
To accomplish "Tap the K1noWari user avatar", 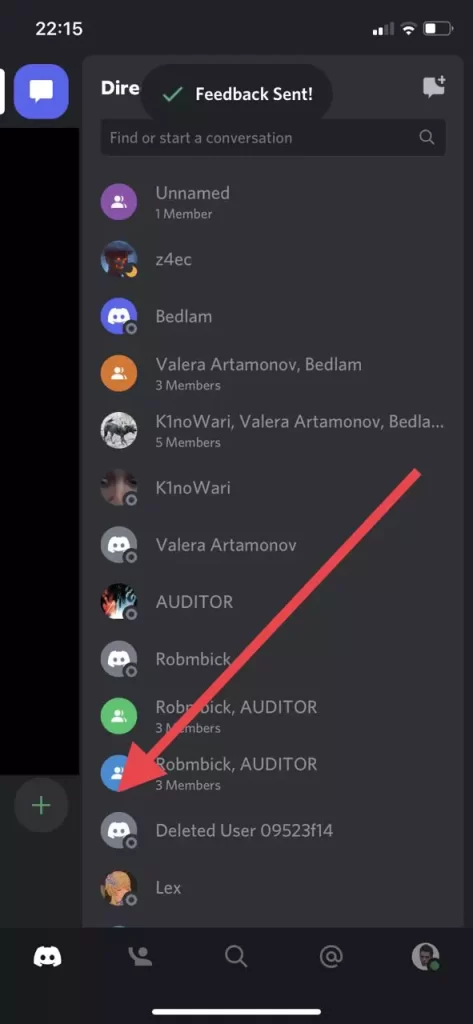I will click(119, 487).
